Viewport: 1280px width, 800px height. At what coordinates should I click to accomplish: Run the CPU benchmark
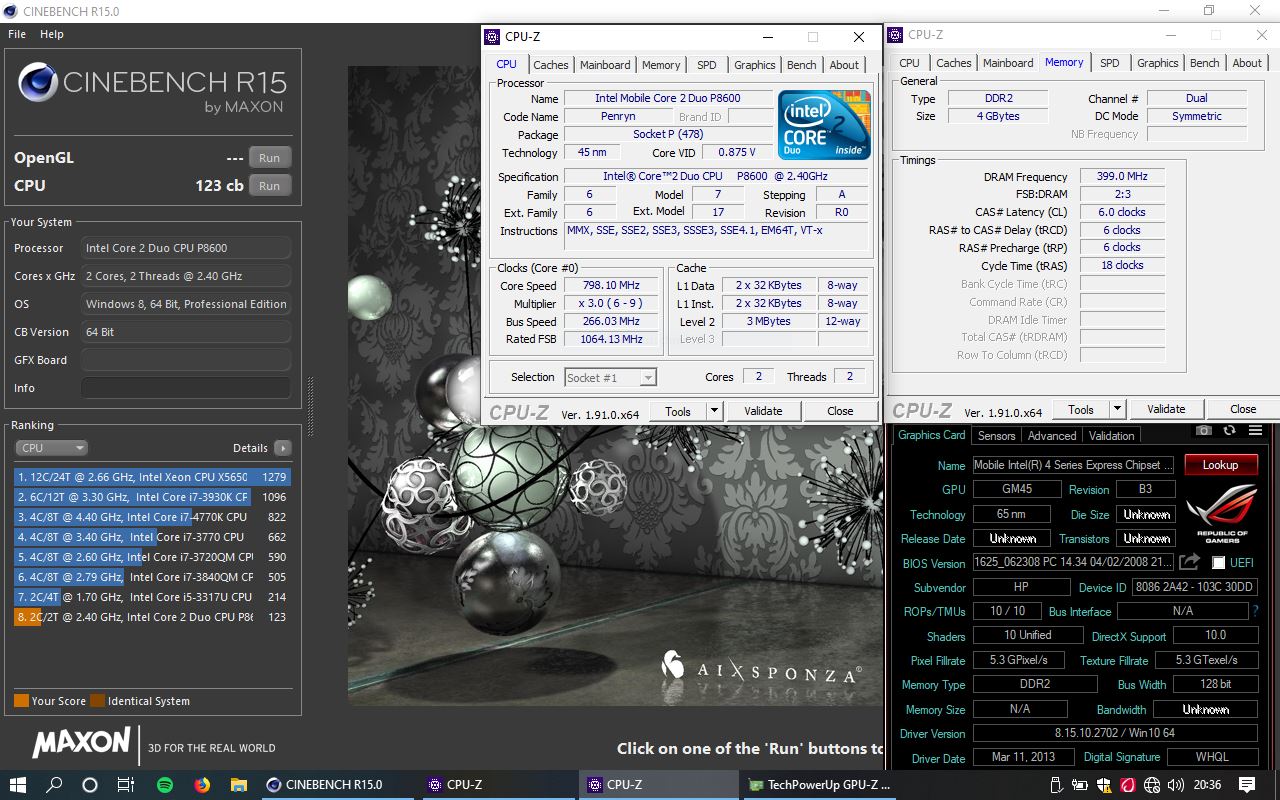point(269,186)
